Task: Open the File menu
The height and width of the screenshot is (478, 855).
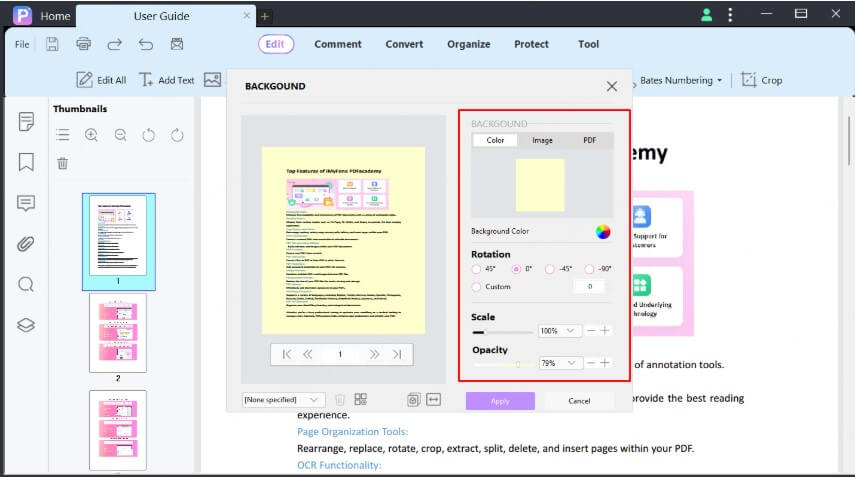Action: coord(22,44)
